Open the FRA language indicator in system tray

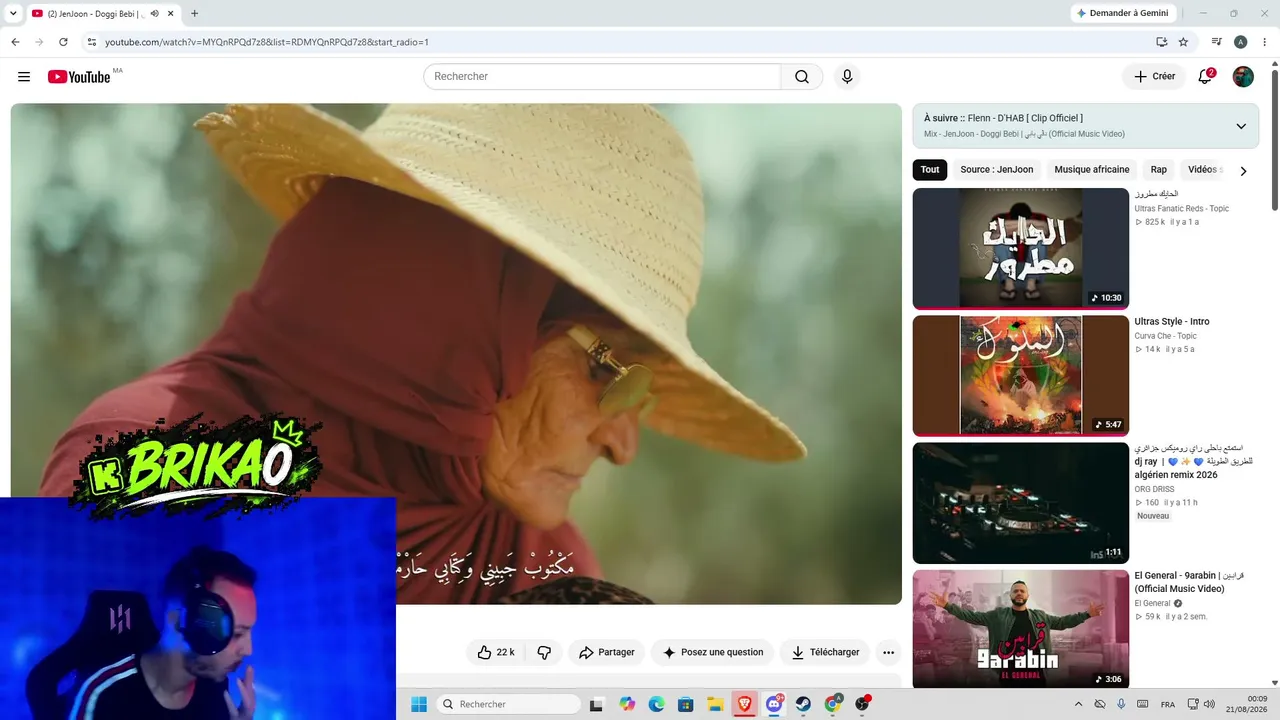click(x=1168, y=704)
